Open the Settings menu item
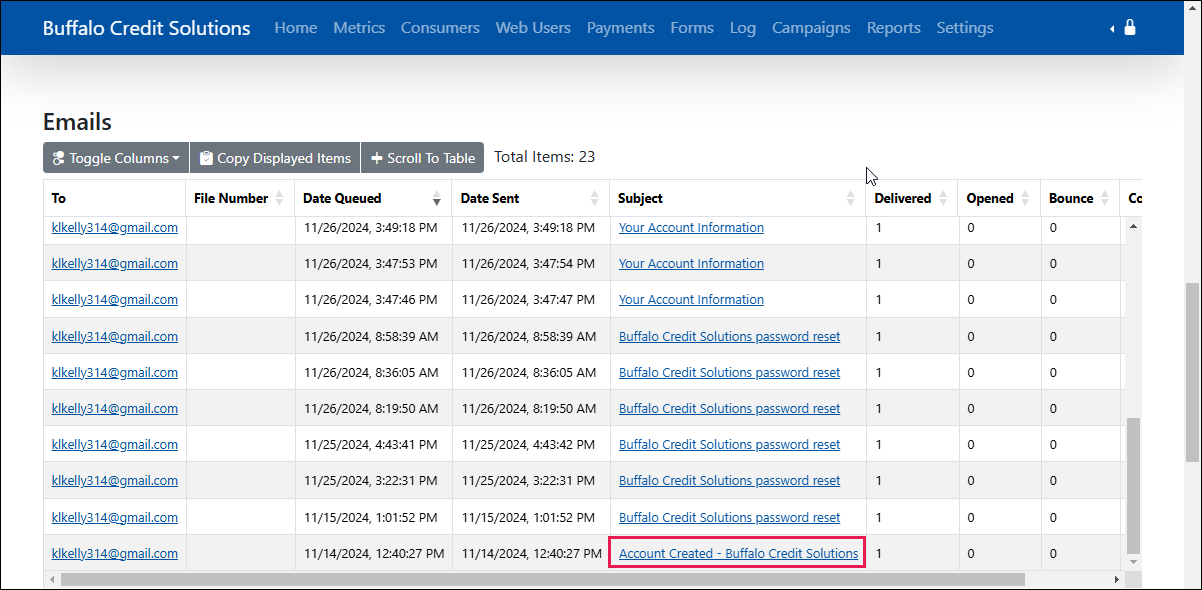The height and width of the screenshot is (590, 1202). click(x=965, y=28)
